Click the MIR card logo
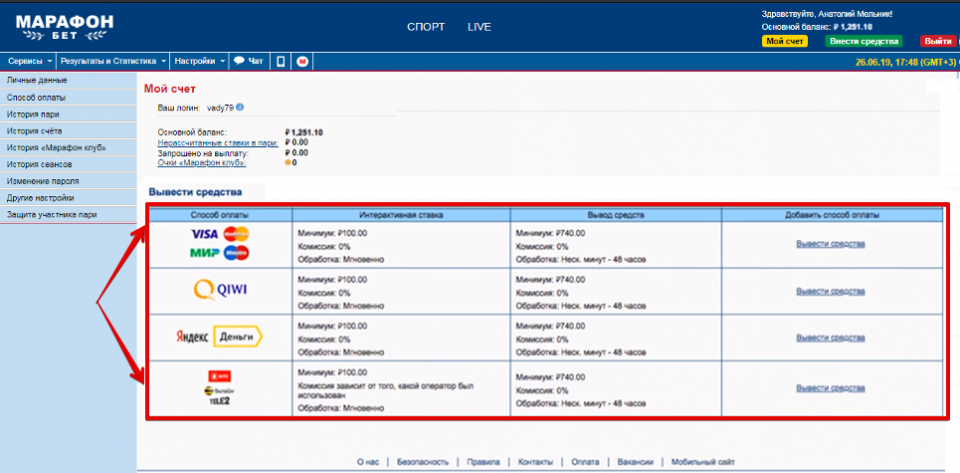Screen dimensions: 960x473 [204, 253]
